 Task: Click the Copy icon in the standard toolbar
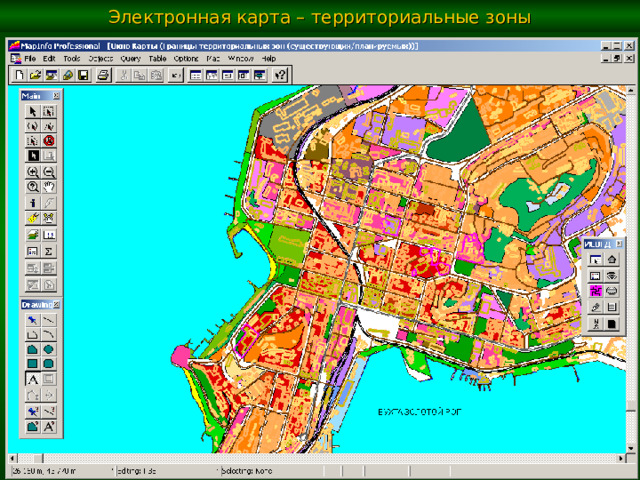(140, 75)
